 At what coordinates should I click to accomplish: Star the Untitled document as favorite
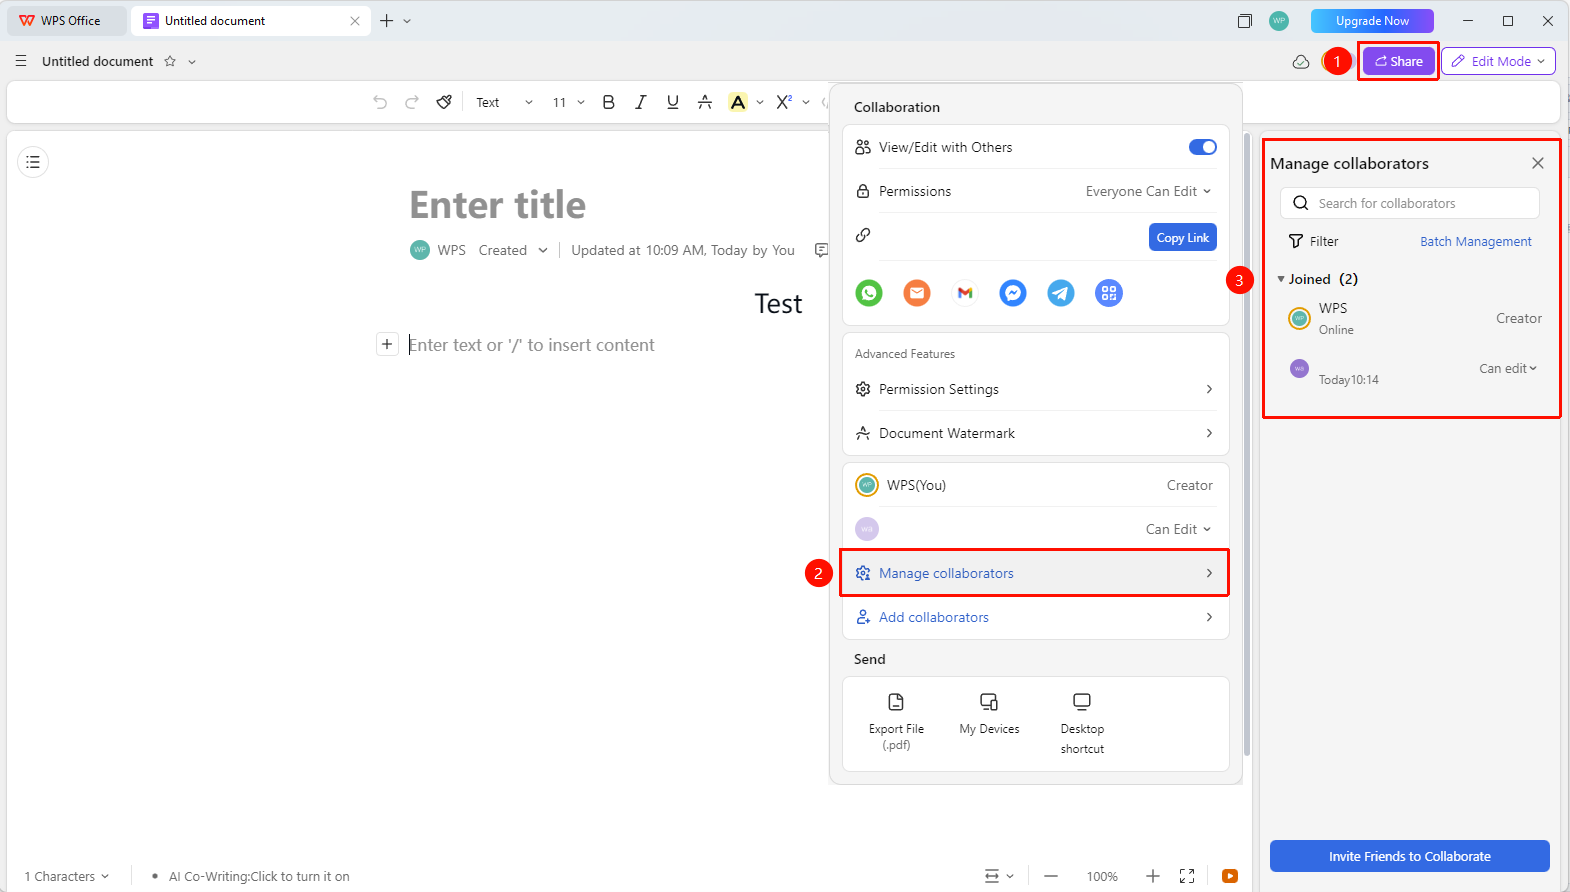(x=170, y=61)
